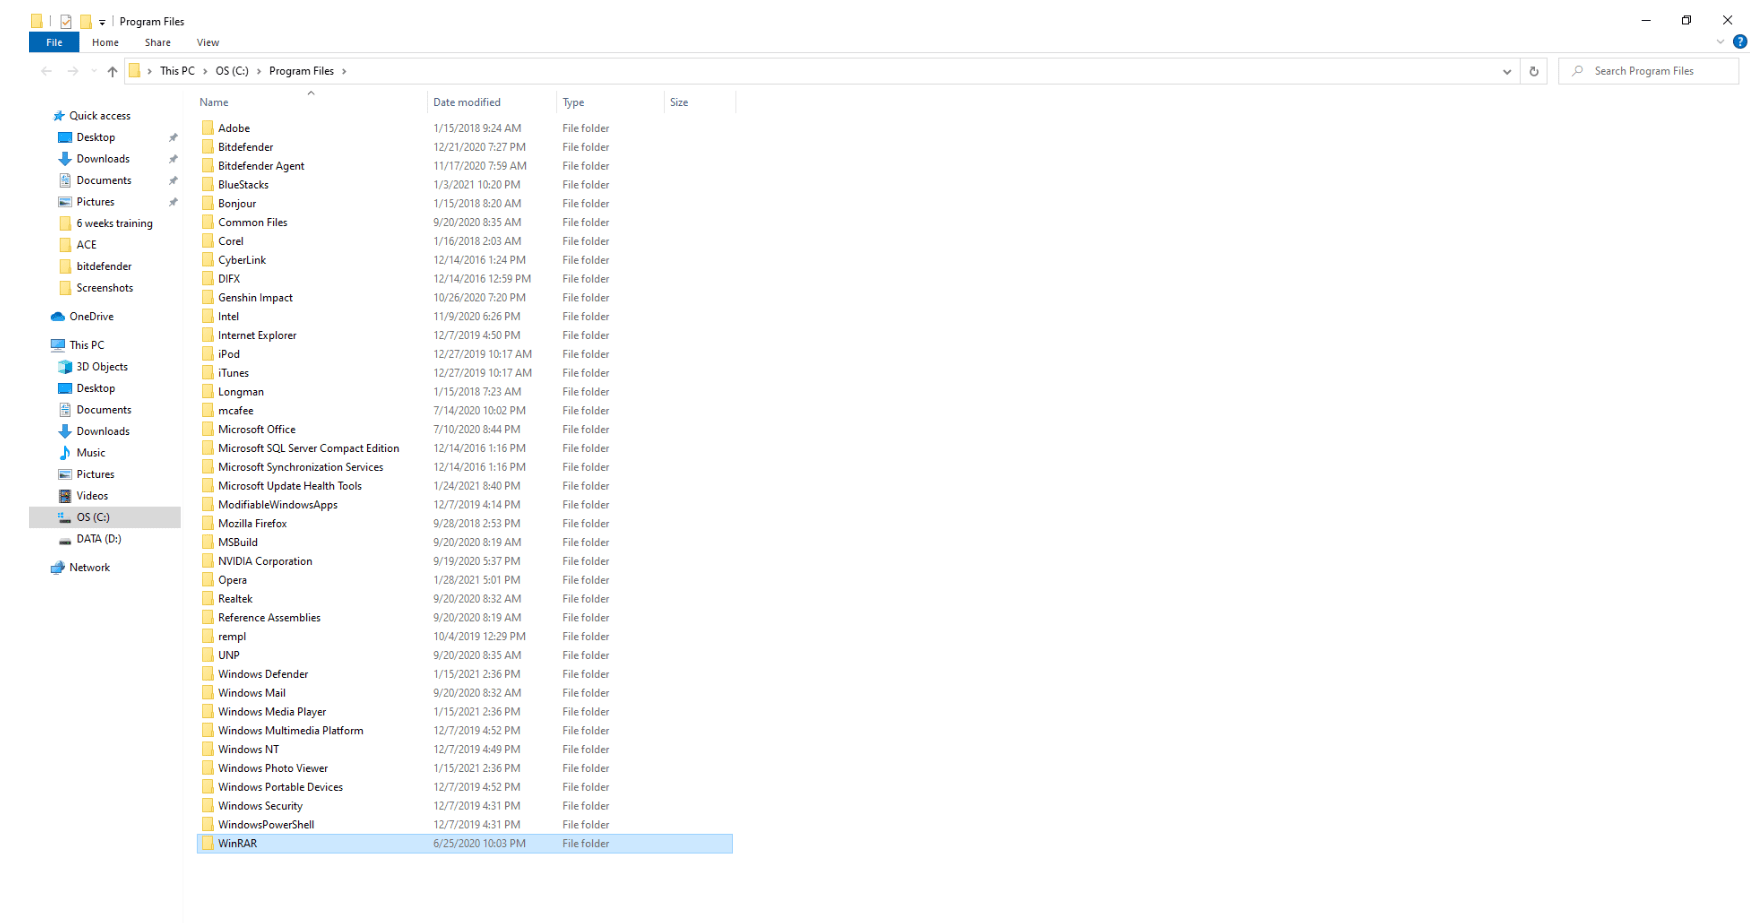This screenshot has width=1757, height=923.
Task: Expand the address bar root chevron
Action: 150,71
